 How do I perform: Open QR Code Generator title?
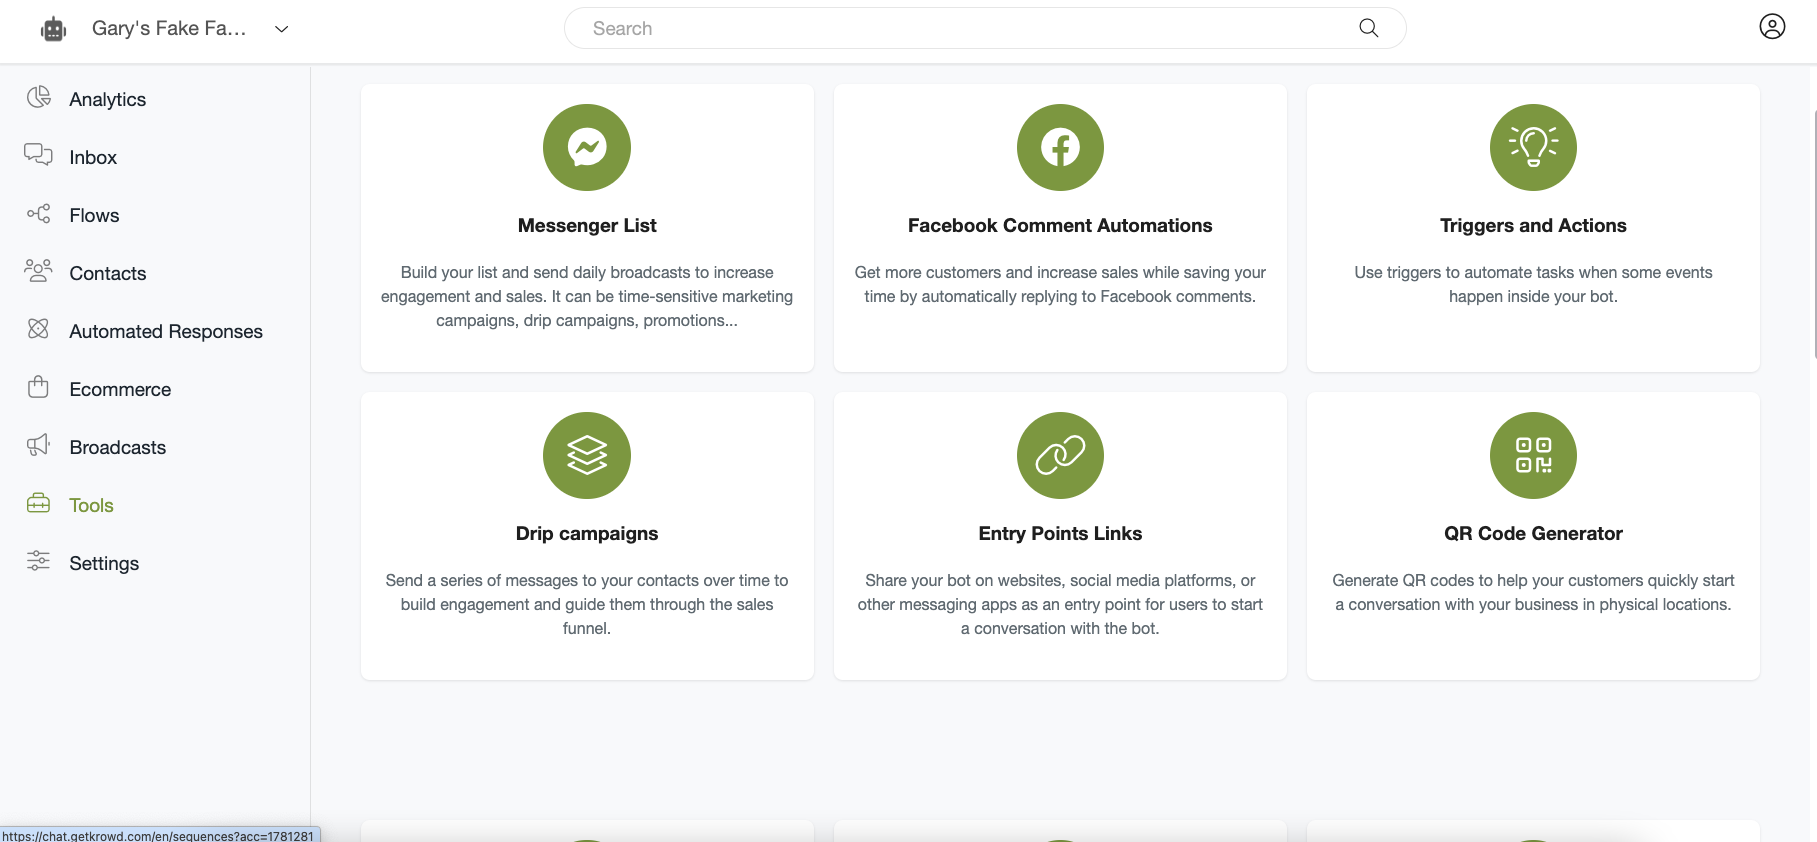(x=1533, y=533)
